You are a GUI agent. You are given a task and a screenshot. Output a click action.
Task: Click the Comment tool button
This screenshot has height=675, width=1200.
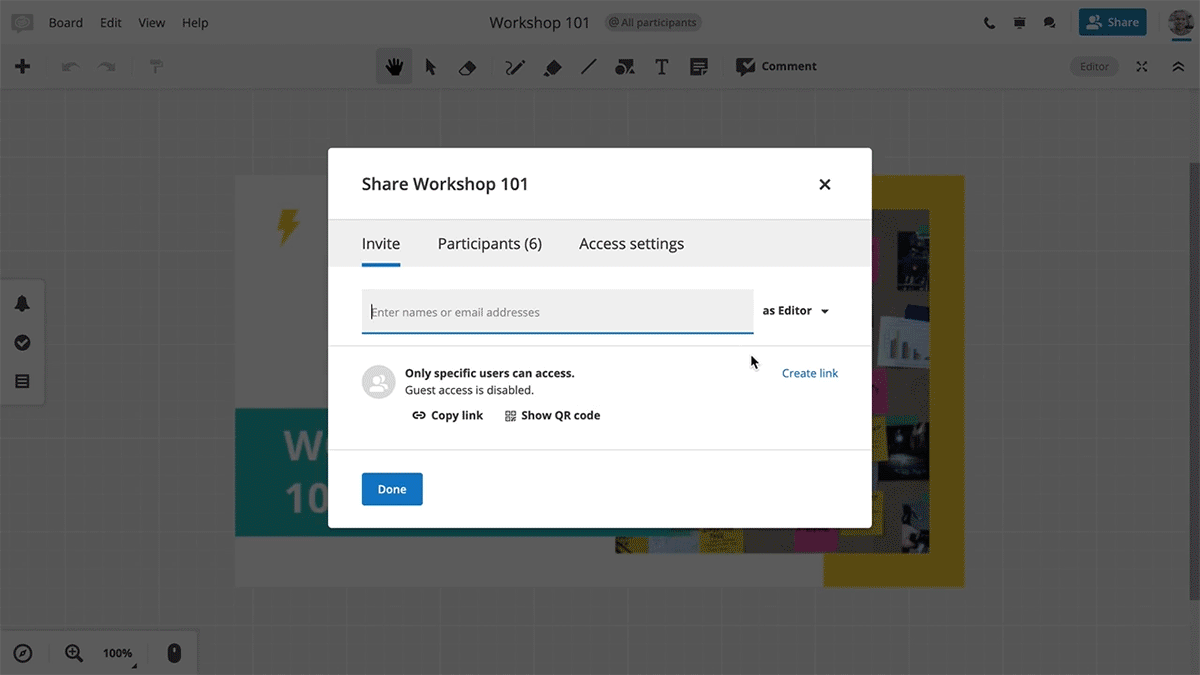[x=776, y=66]
